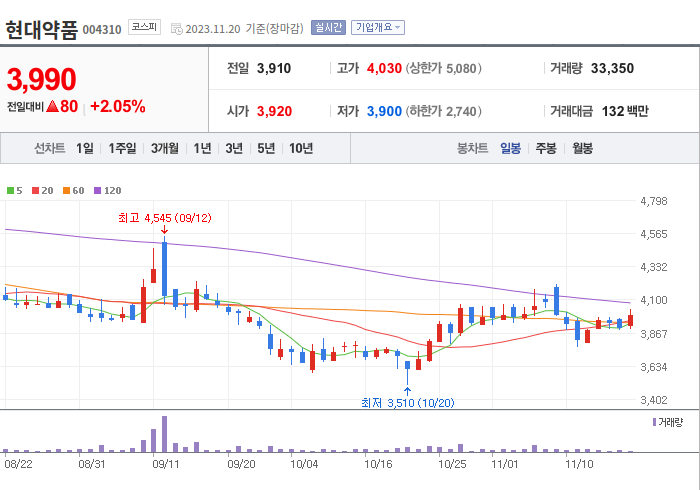
Task: Select the 1주일 line chart tab
Action: [x=122, y=148]
